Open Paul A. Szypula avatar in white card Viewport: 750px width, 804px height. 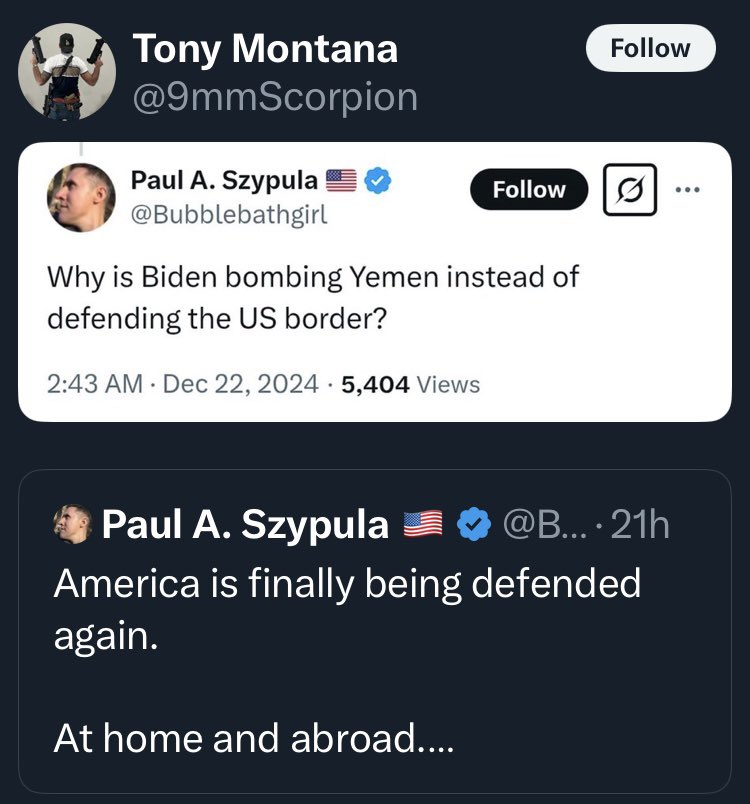coord(81,197)
